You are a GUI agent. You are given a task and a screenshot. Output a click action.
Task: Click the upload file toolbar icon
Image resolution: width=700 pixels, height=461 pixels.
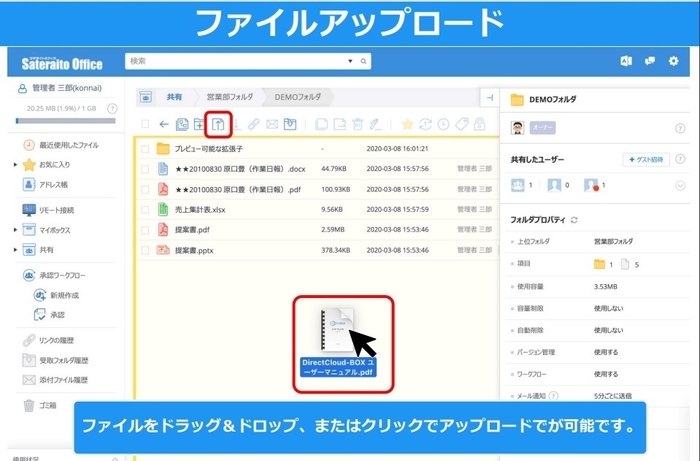(x=218, y=124)
